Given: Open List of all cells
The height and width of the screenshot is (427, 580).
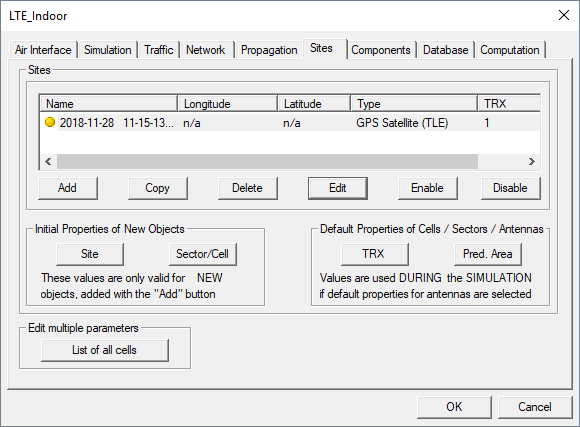Looking at the screenshot, I should pyautogui.click(x=105, y=350).
